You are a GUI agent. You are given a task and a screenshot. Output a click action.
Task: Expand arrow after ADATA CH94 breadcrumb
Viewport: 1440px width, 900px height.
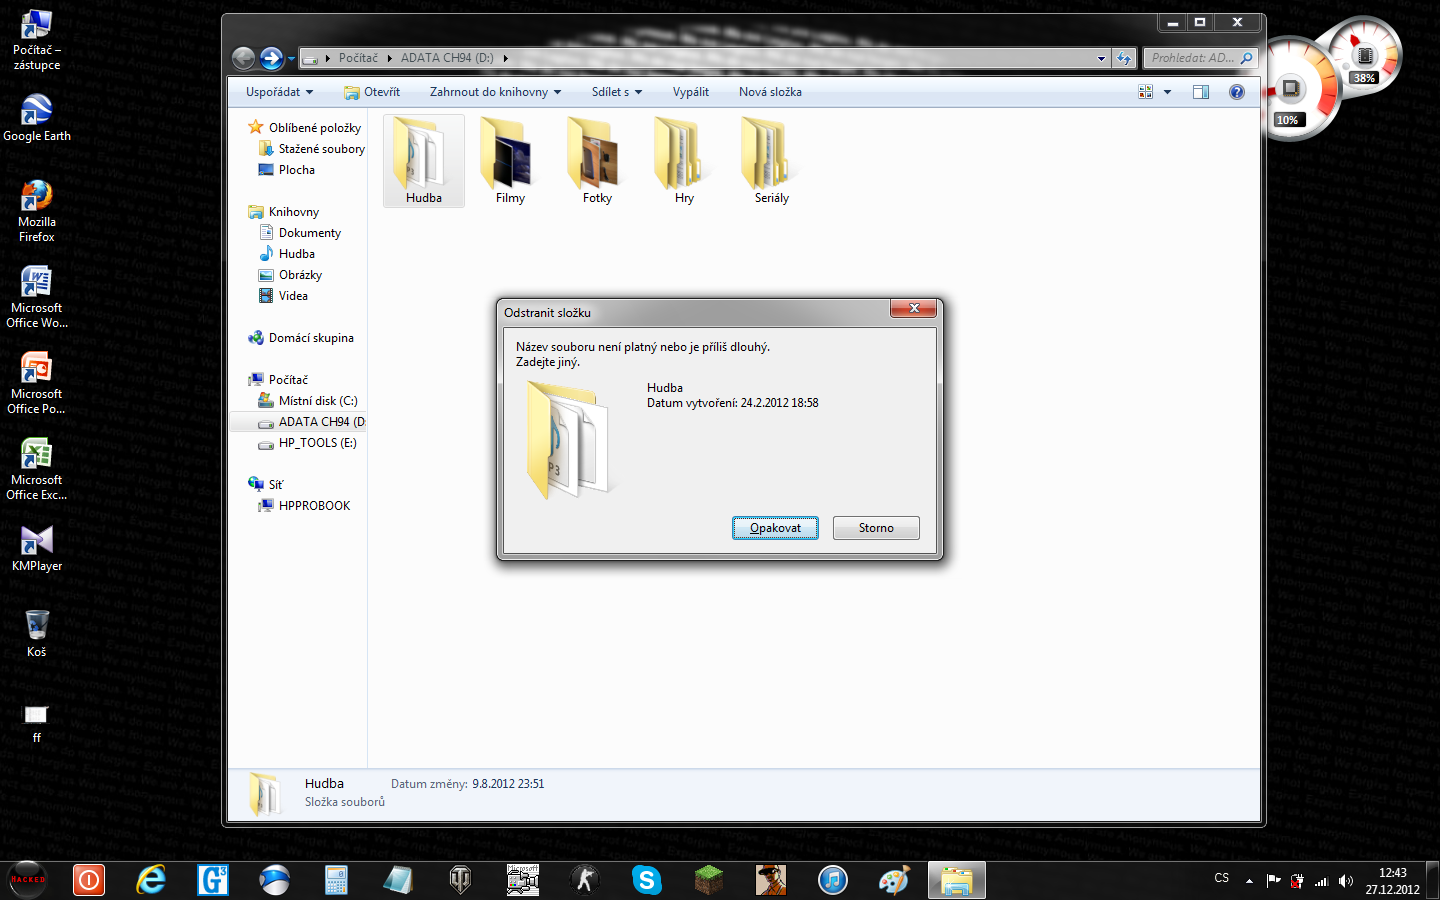tap(505, 58)
